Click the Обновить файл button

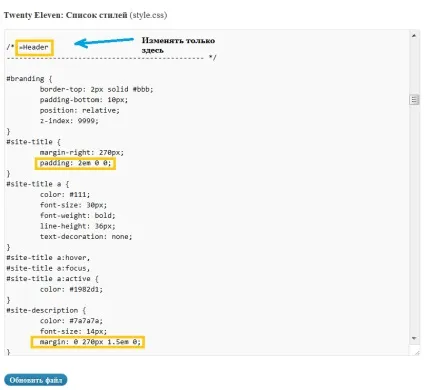point(36,380)
